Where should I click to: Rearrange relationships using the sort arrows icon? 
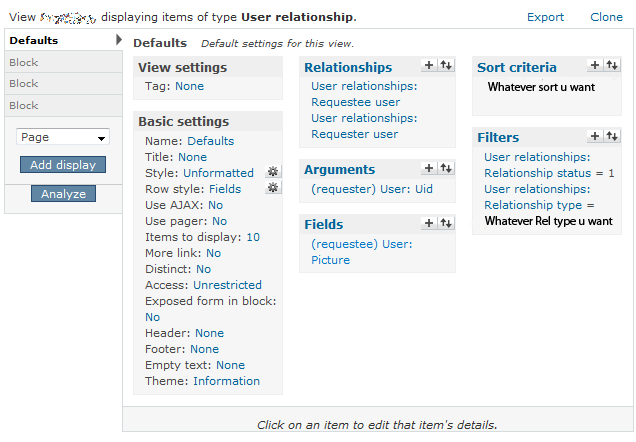click(446, 65)
